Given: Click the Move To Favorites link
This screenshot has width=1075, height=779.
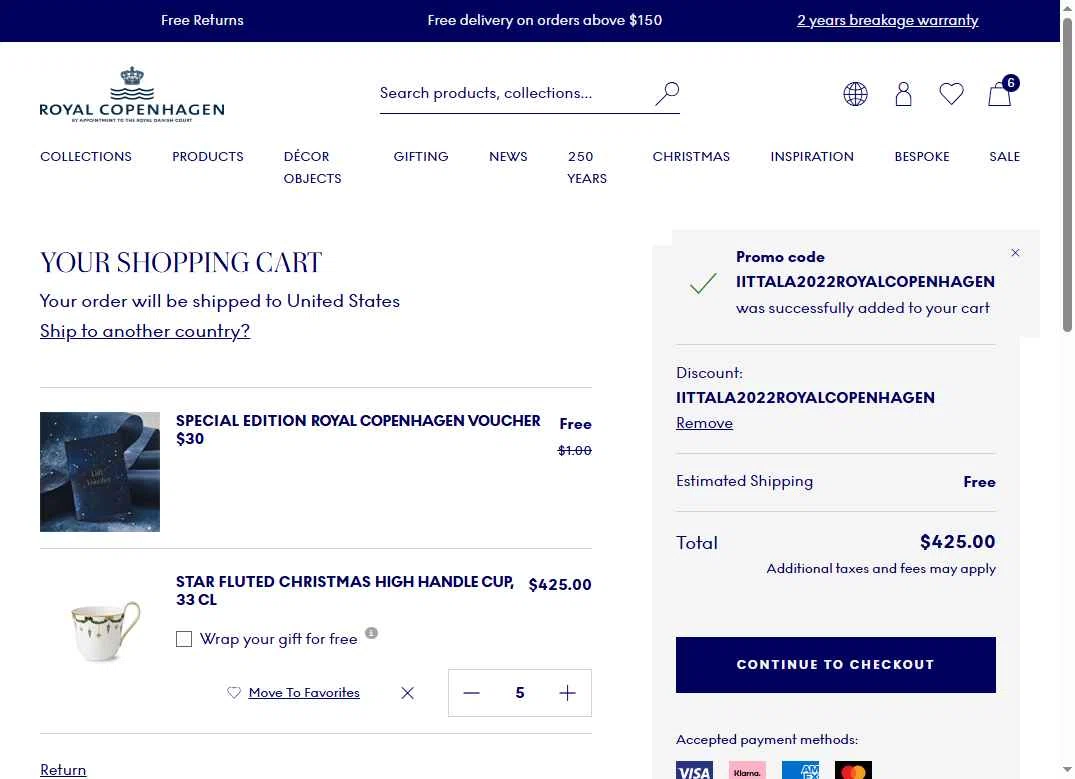Looking at the screenshot, I should click(x=304, y=693).
